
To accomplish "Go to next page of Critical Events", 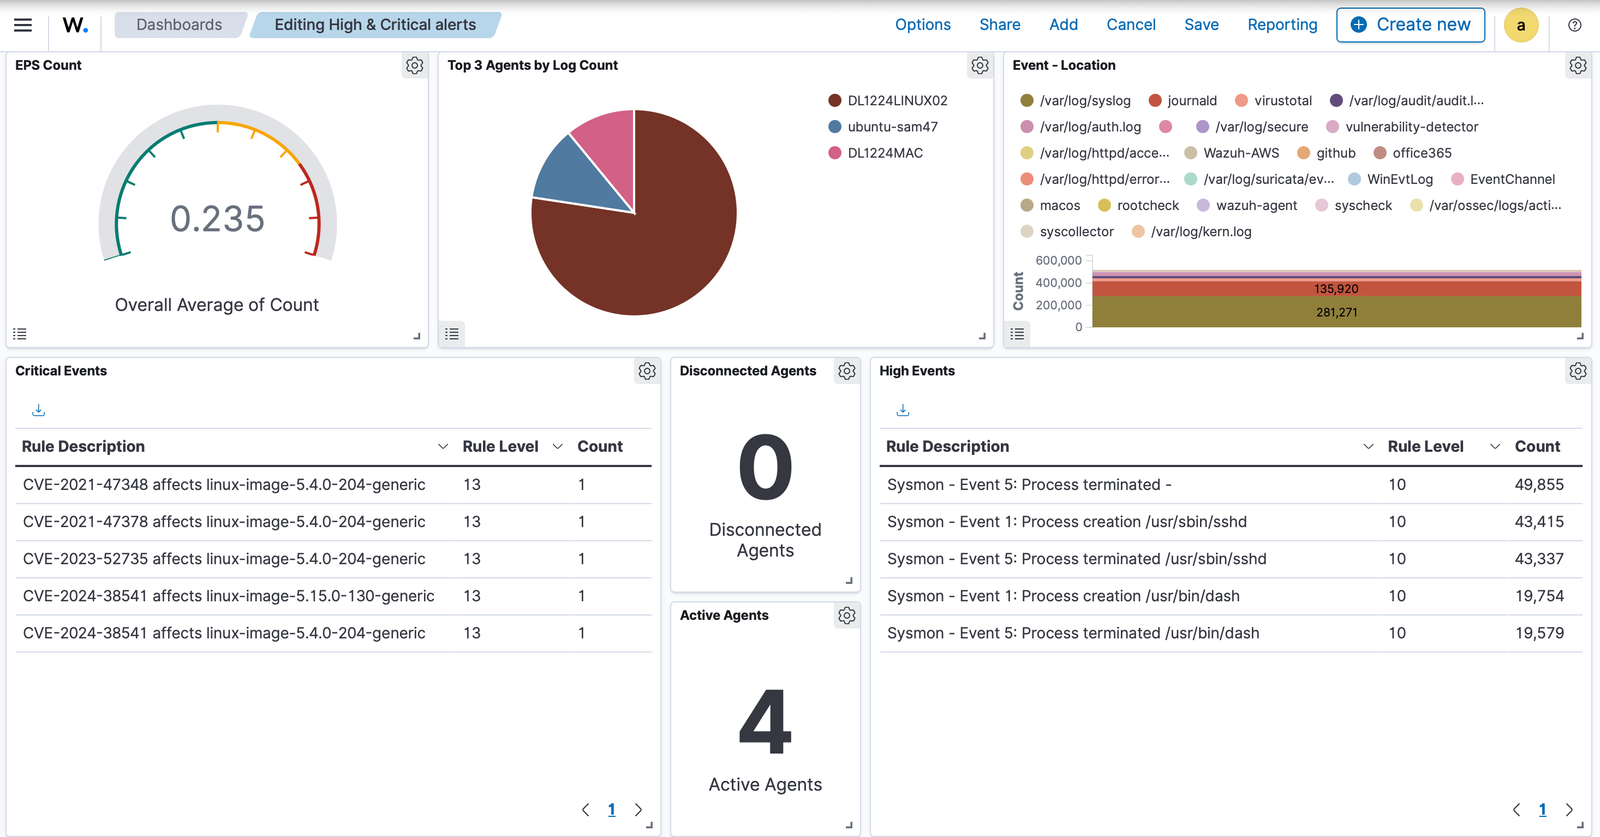I will 638,810.
